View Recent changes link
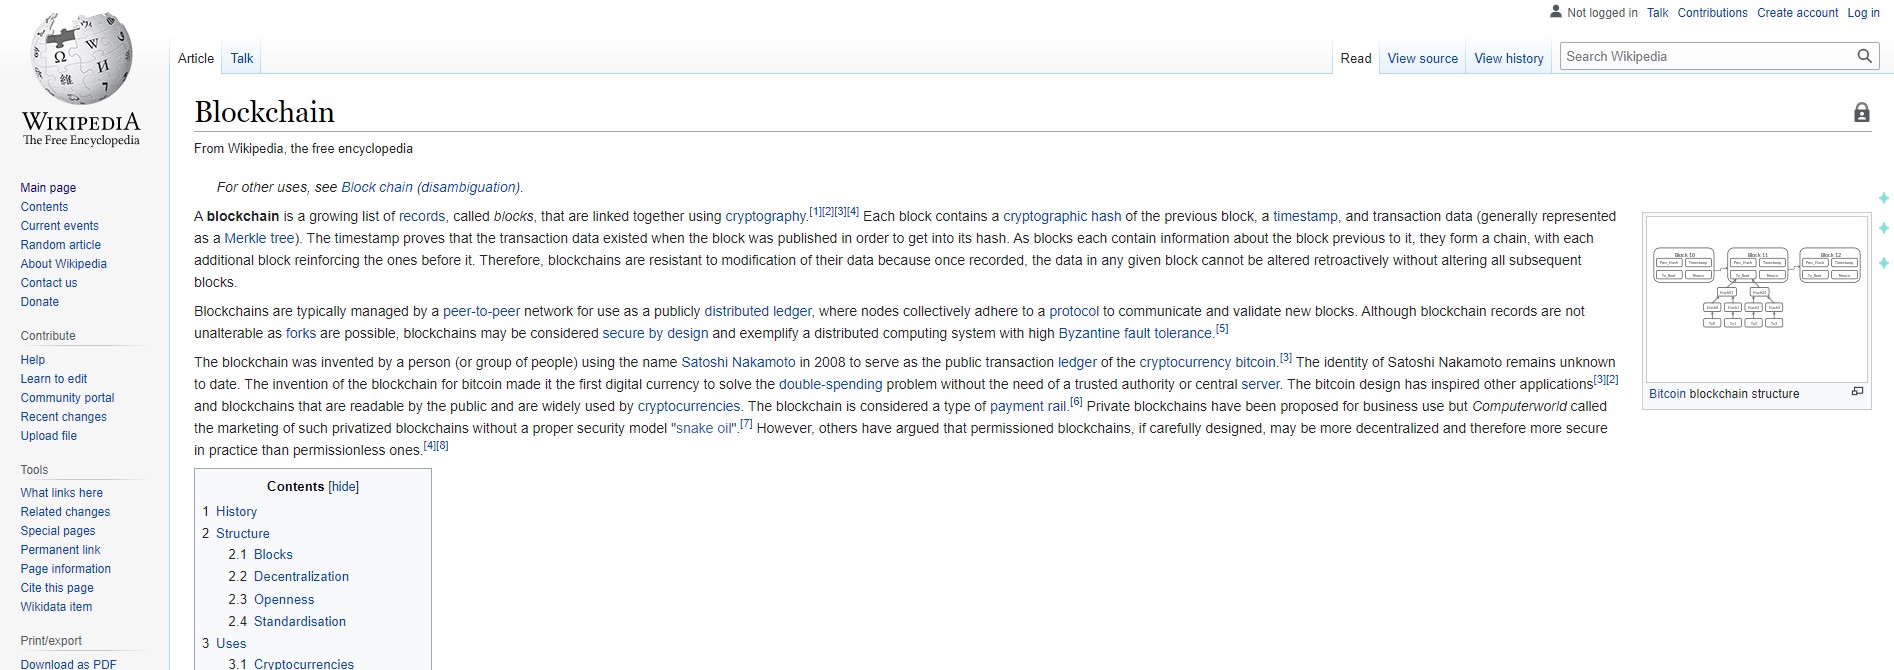Image resolution: width=1894 pixels, height=670 pixels. [63, 416]
